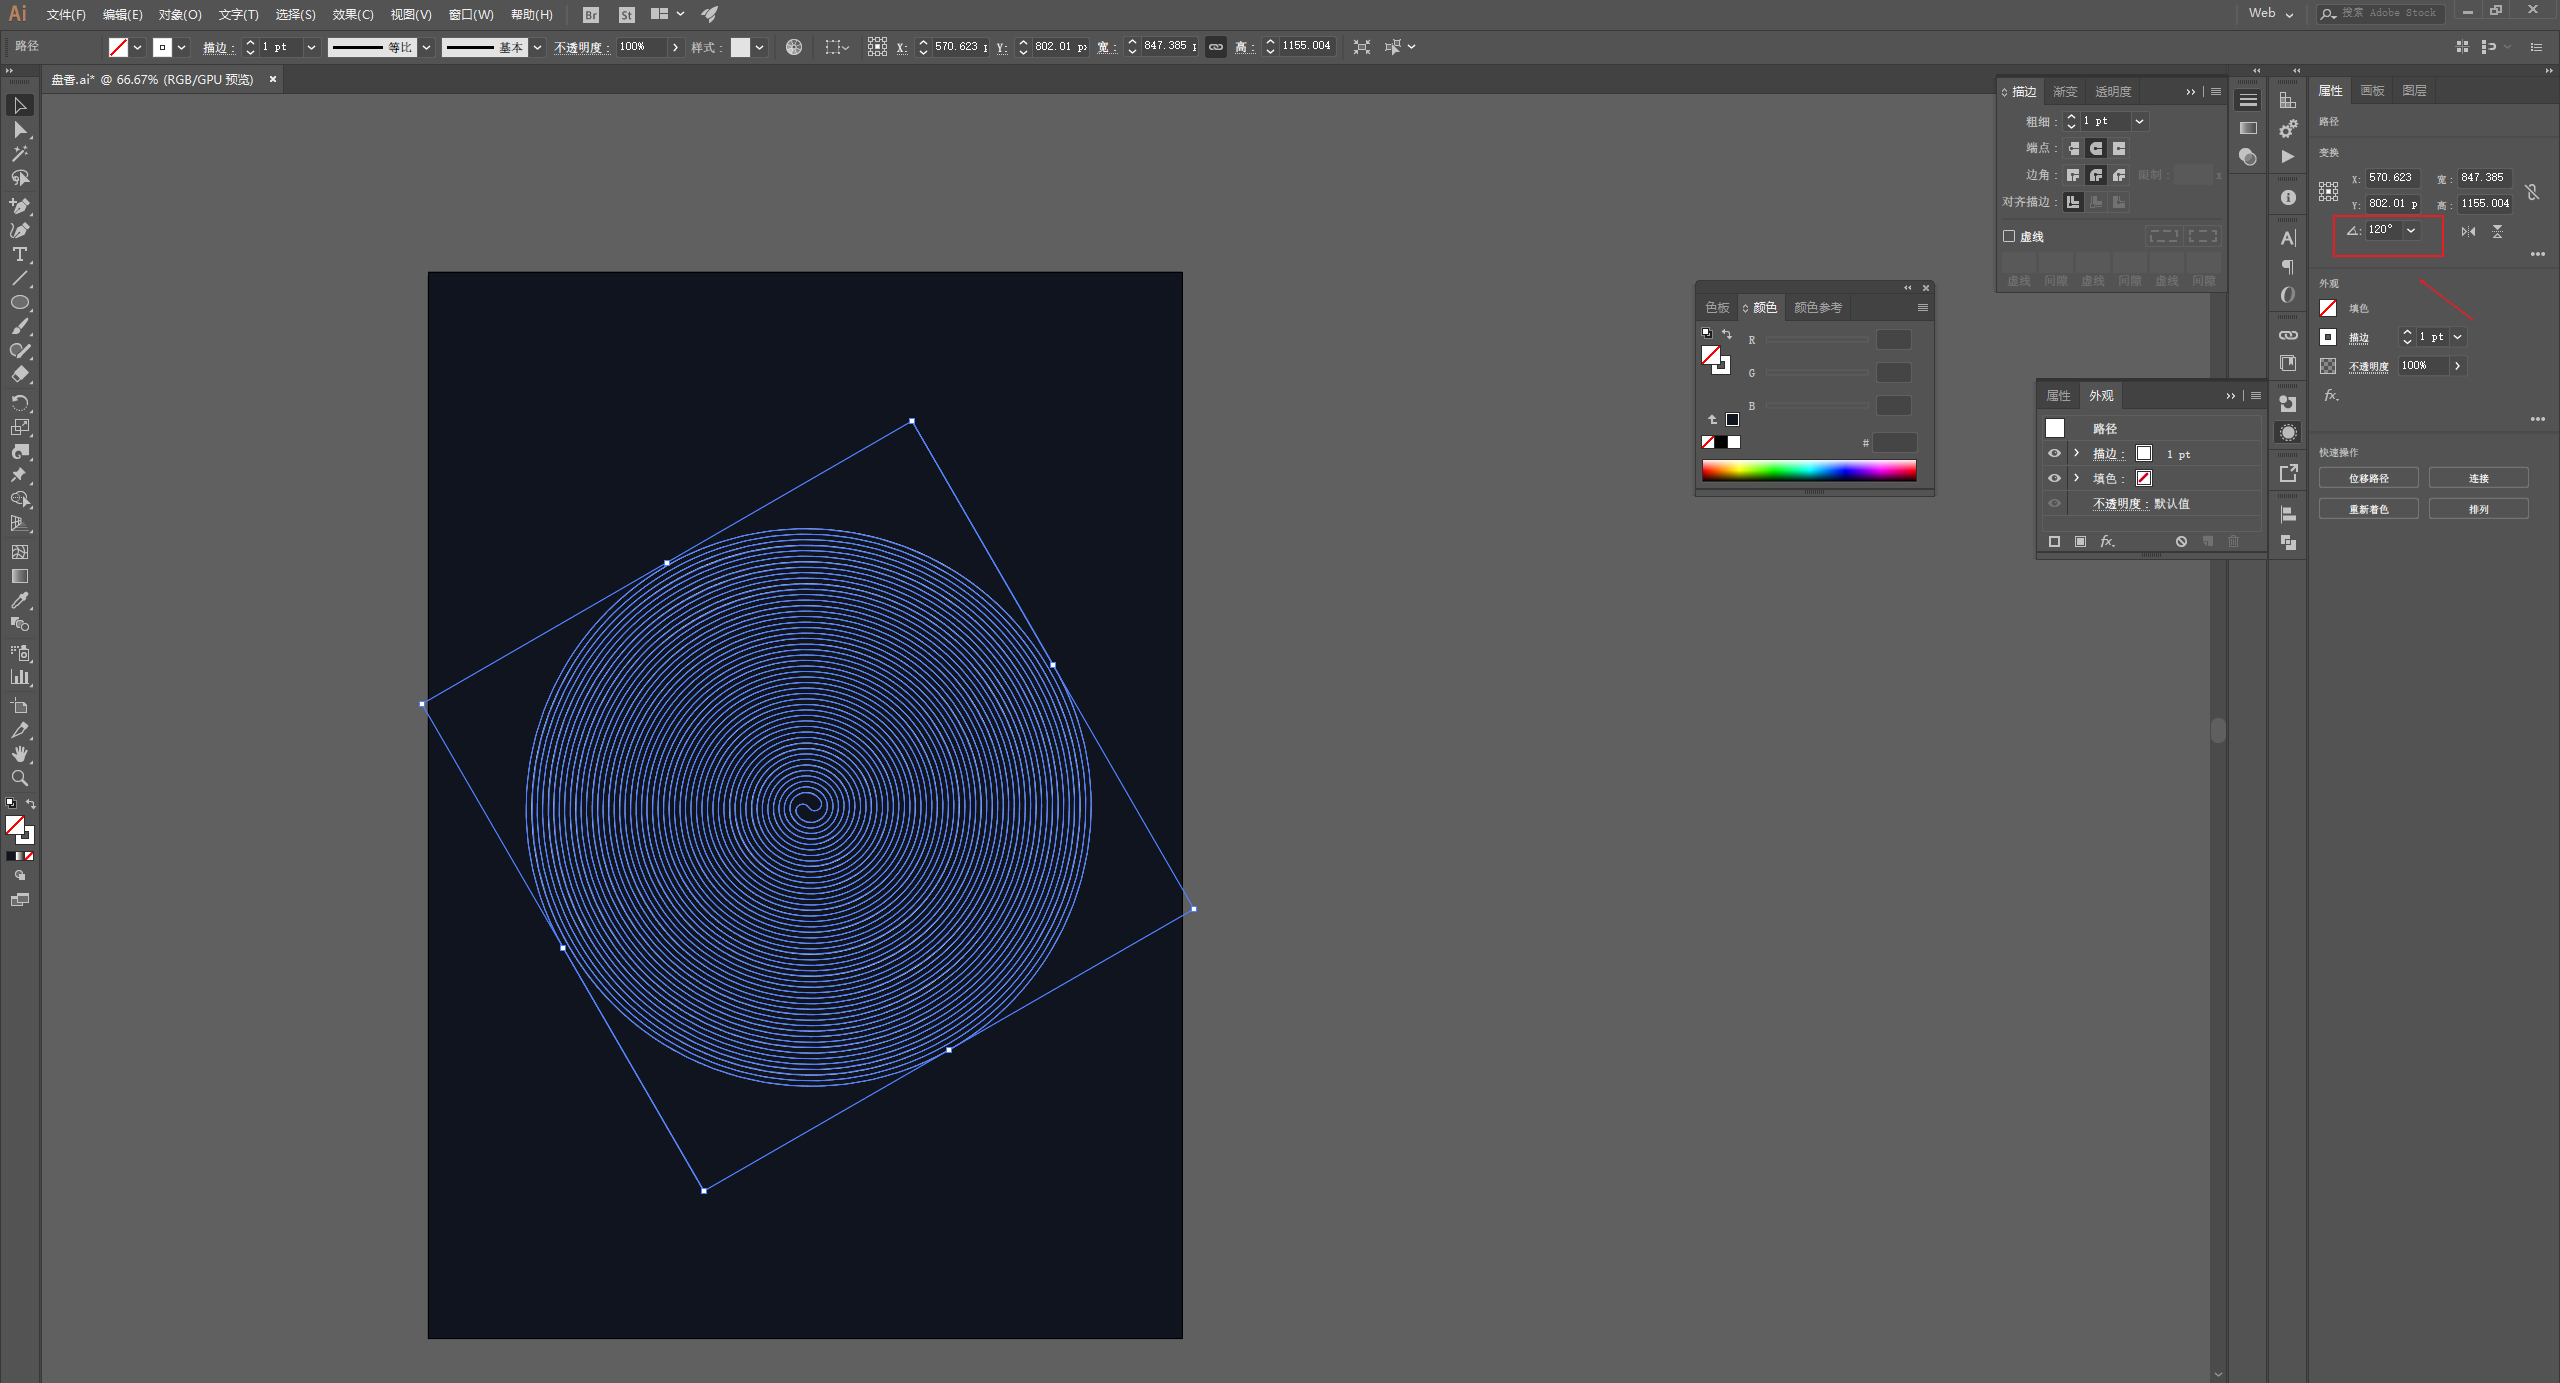Image resolution: width=2560 pixels, height=1383 pixels.
Task: Select the Type tool
Action: (19, 255)
